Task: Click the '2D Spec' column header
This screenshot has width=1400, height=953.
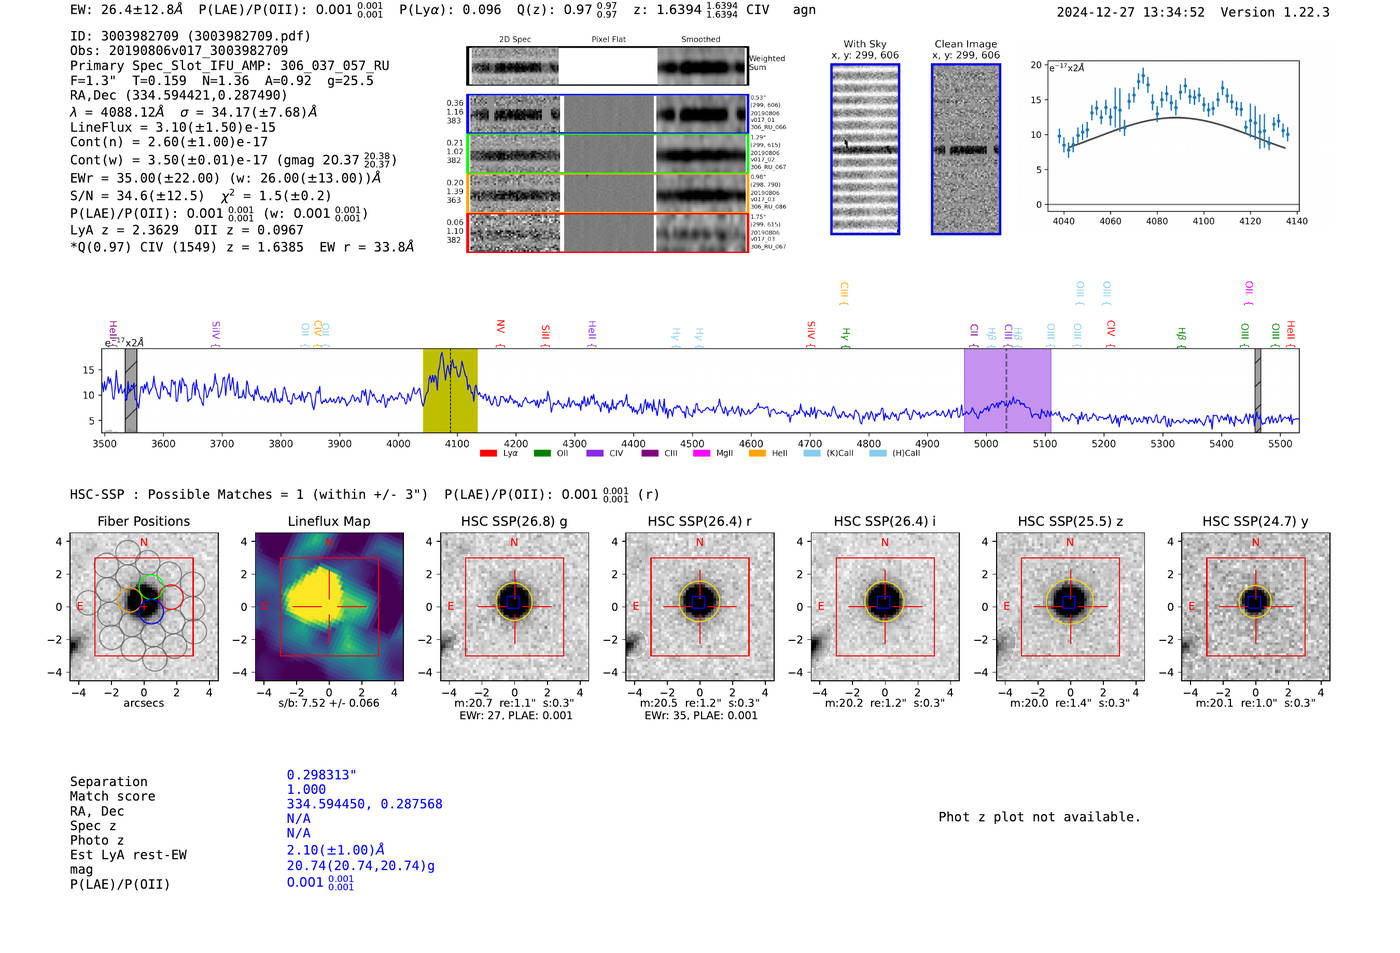Action: click(x=515, y=40)
